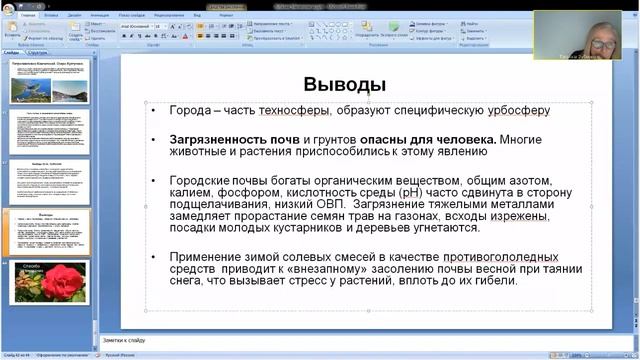
Task: Click the Russian language indicator in status bar
Action: 120,356
